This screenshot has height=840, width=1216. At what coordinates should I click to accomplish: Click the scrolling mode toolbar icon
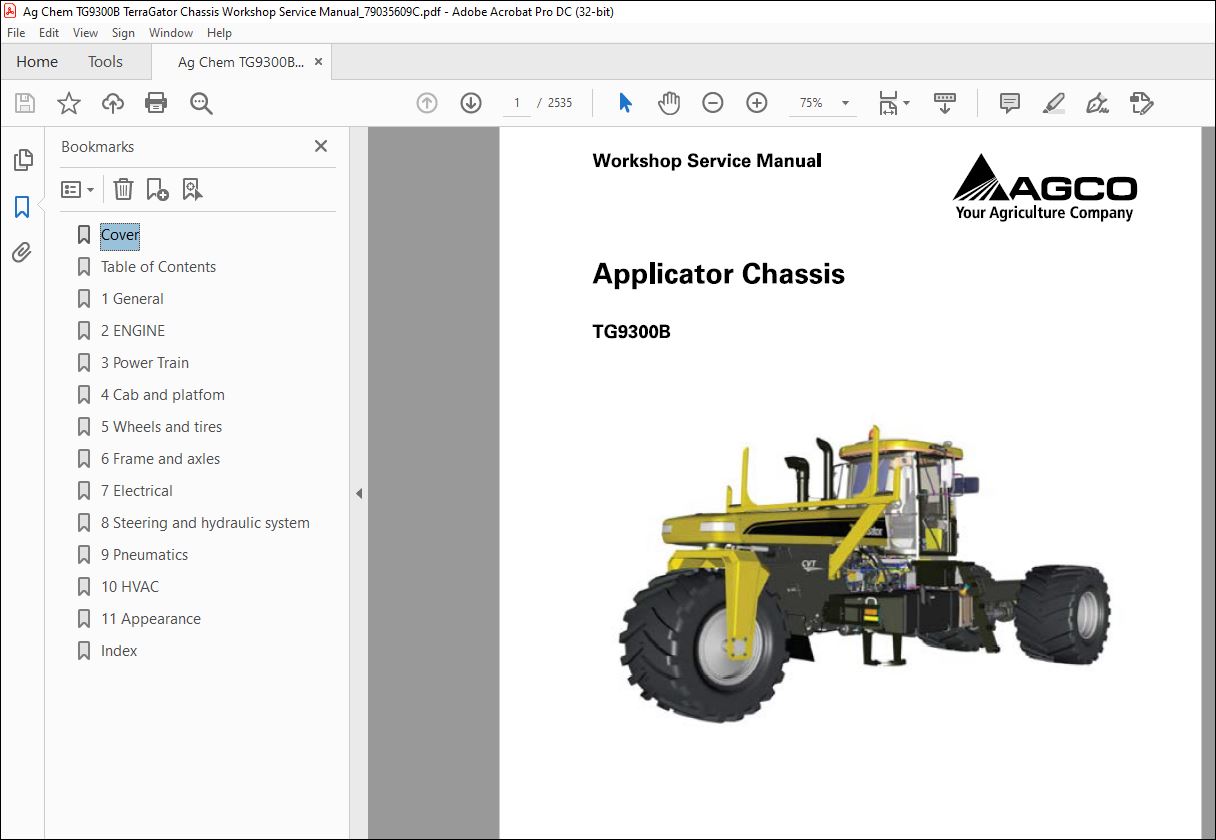945,103
